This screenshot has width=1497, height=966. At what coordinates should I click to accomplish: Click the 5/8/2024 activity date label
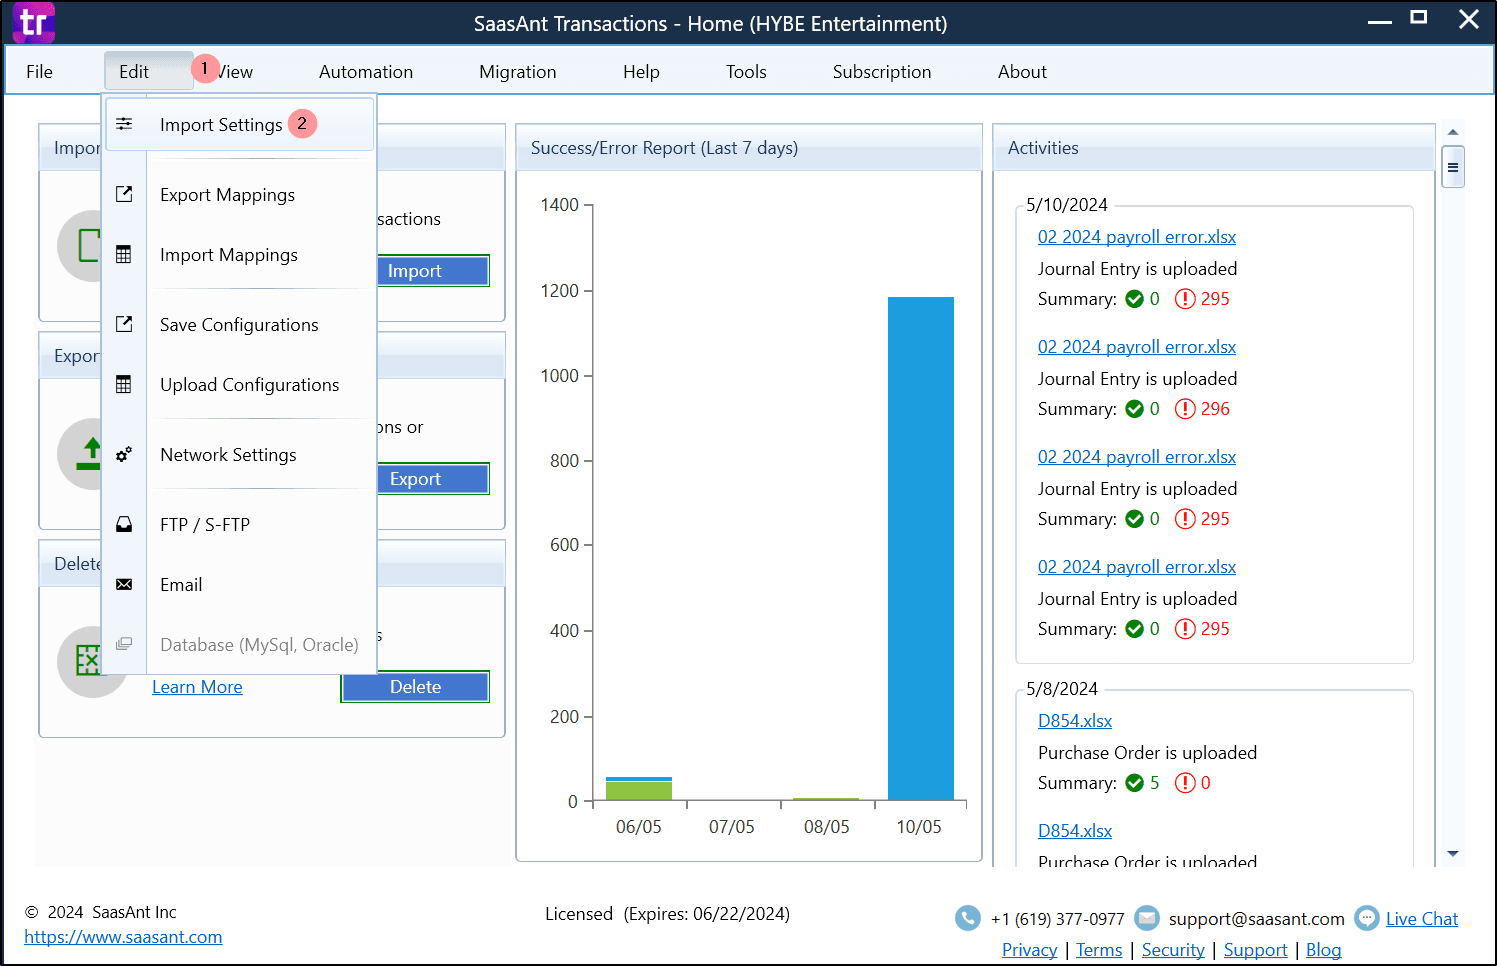(1062, 688)
